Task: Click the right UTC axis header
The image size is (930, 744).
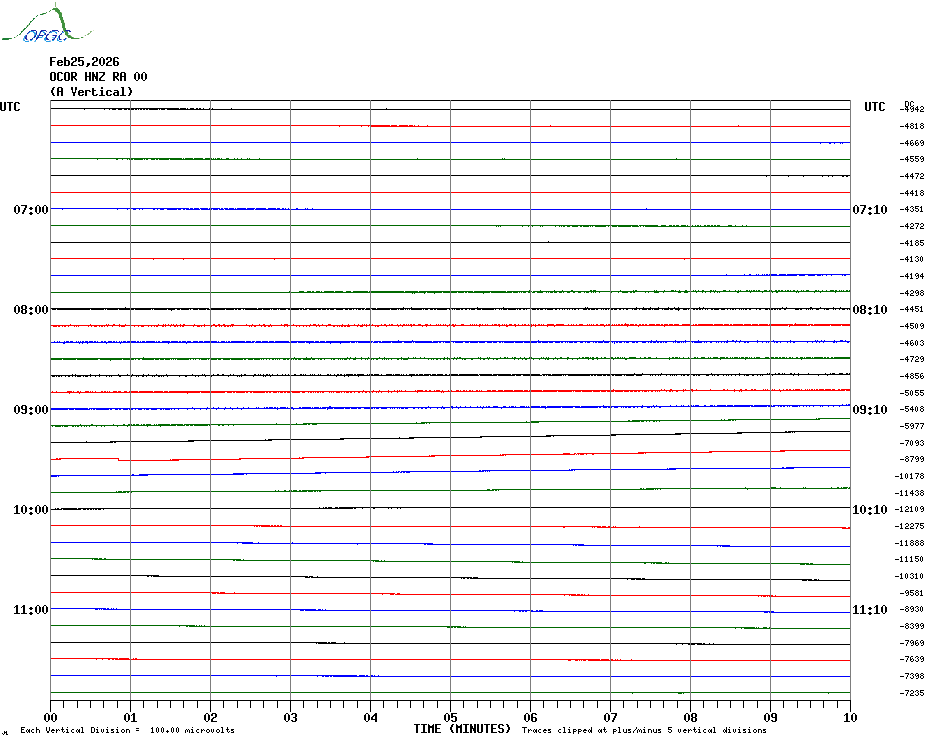Action: [874, 107]
